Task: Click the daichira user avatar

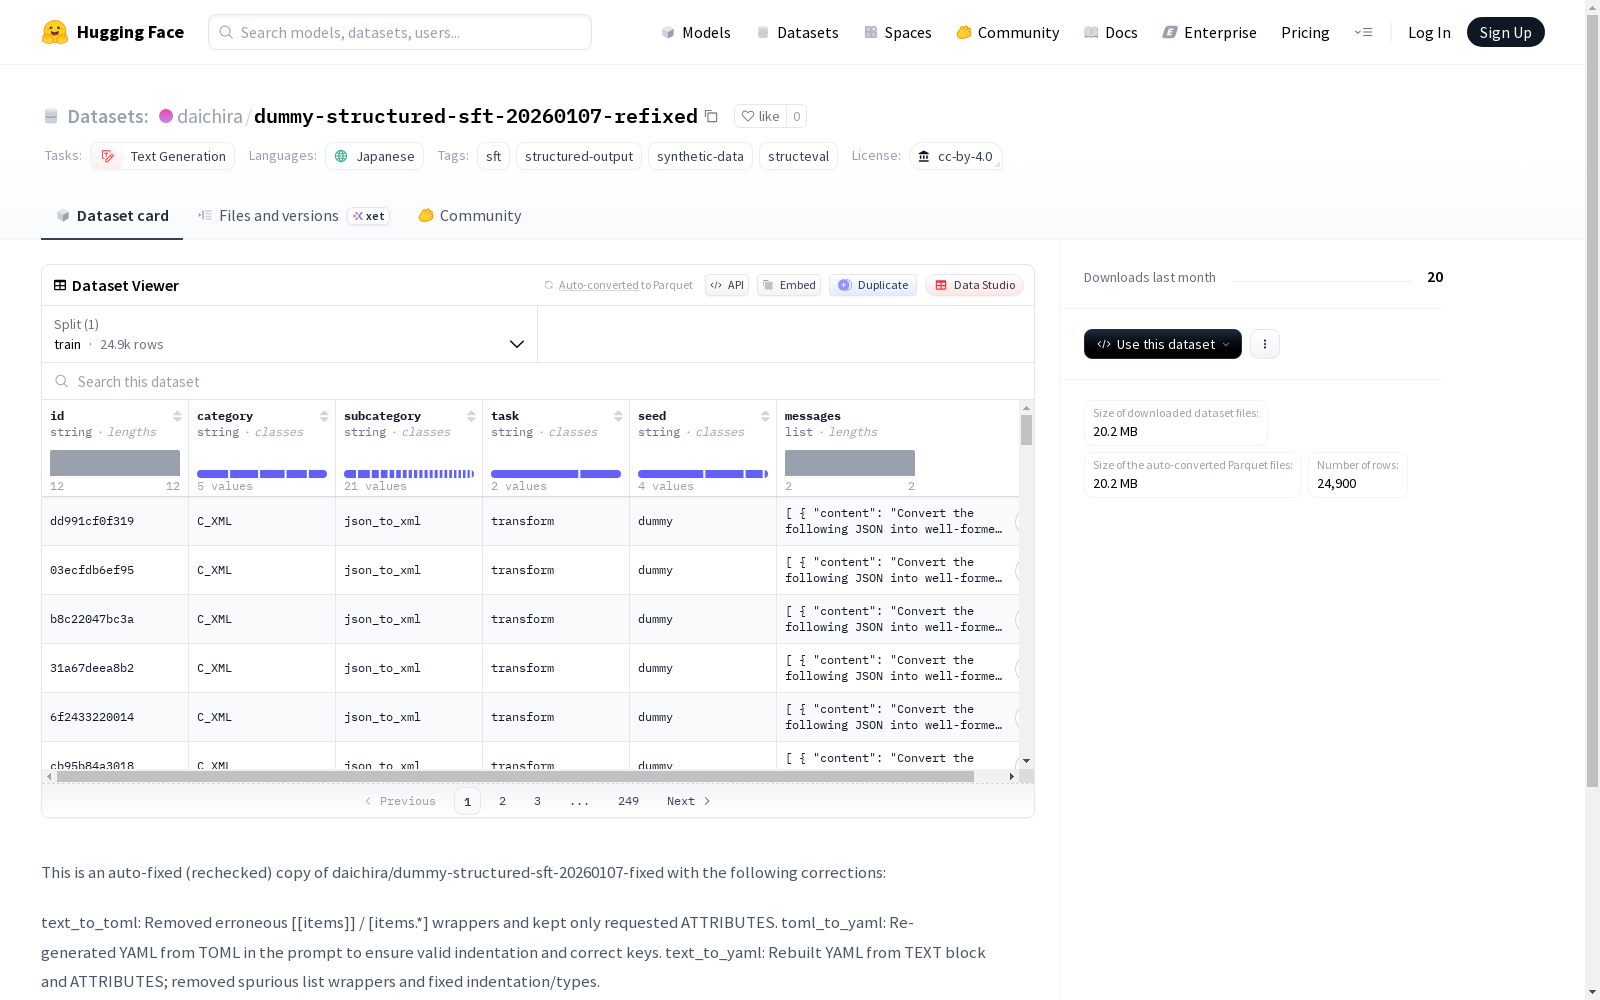Action: pyautogui.click(x=166, y=116)
